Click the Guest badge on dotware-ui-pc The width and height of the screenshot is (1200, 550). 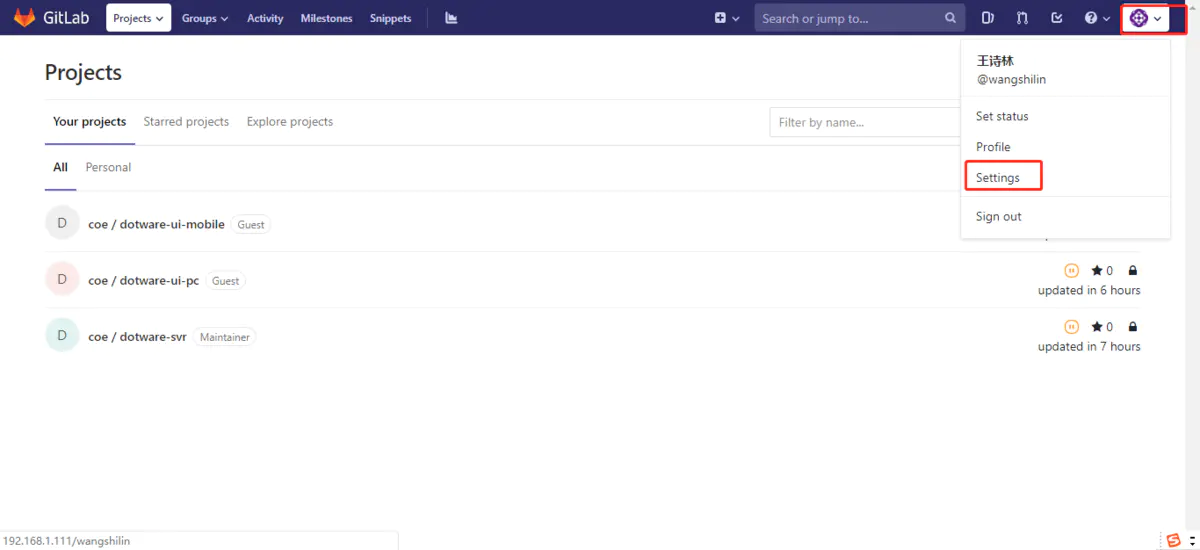coord(226,281)
